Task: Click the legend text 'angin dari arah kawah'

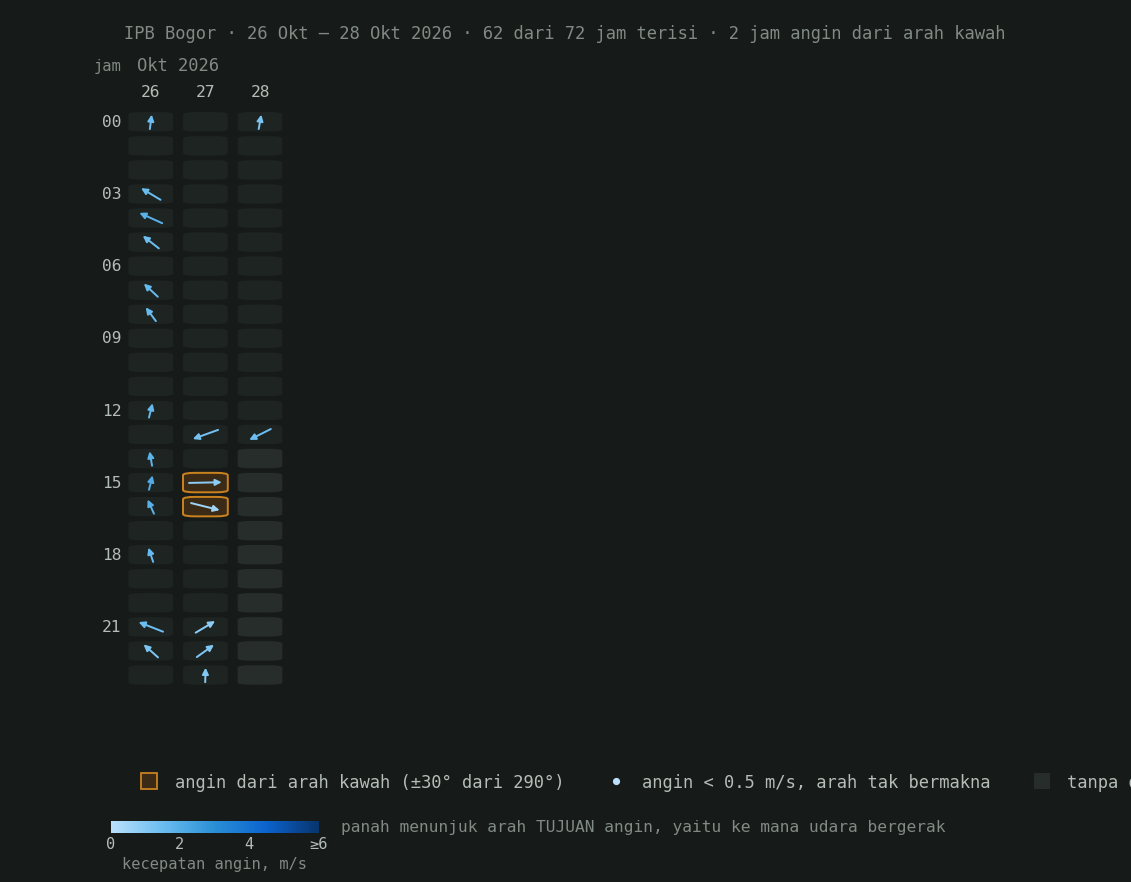Action: point(369,782)
